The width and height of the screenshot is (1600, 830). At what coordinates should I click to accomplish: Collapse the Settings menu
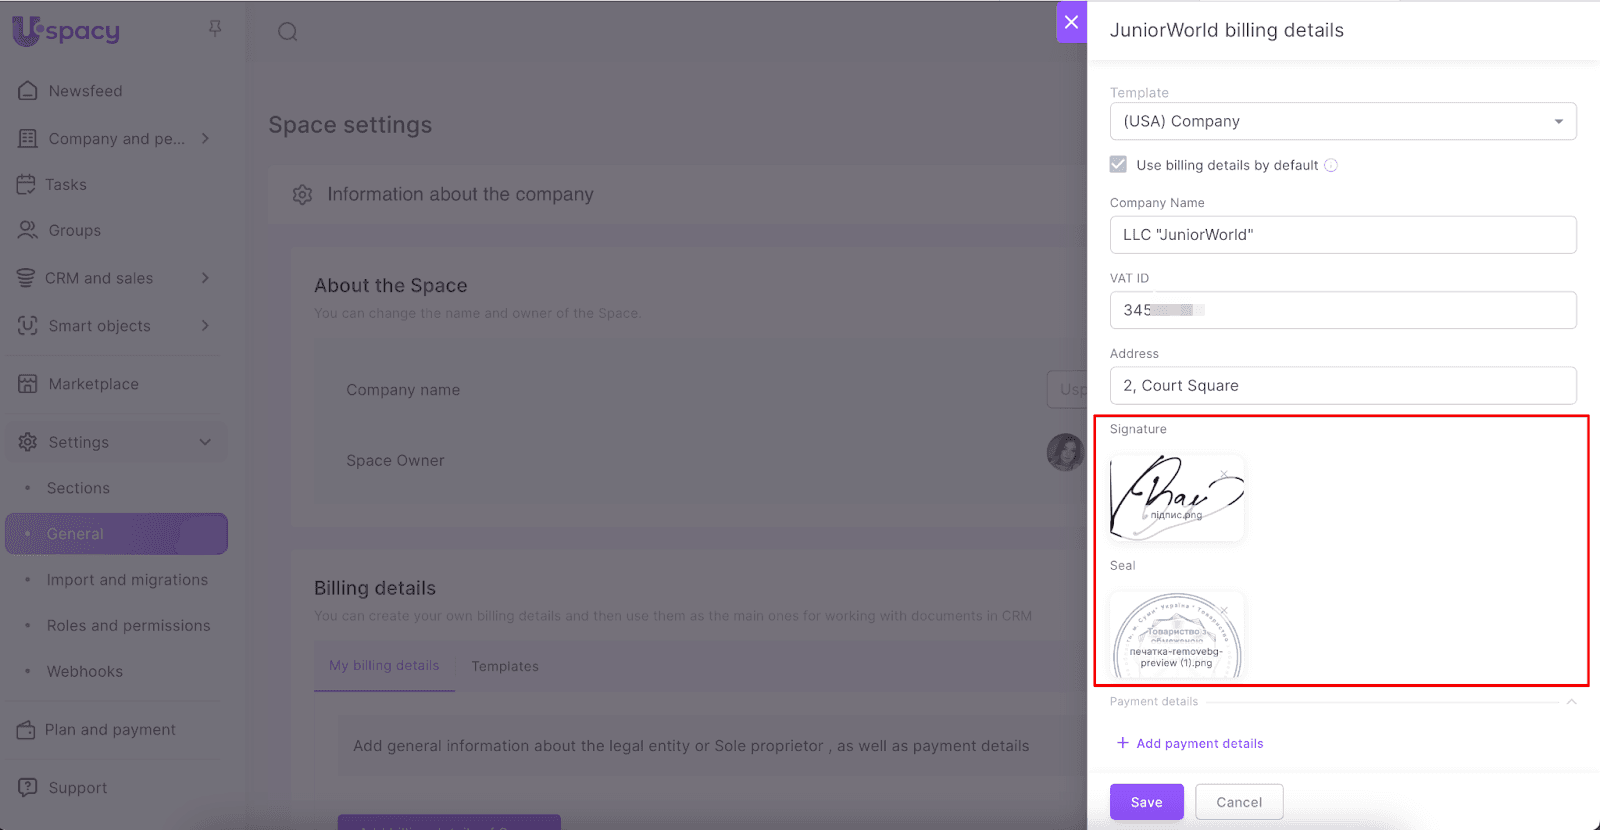click(205, 442)
